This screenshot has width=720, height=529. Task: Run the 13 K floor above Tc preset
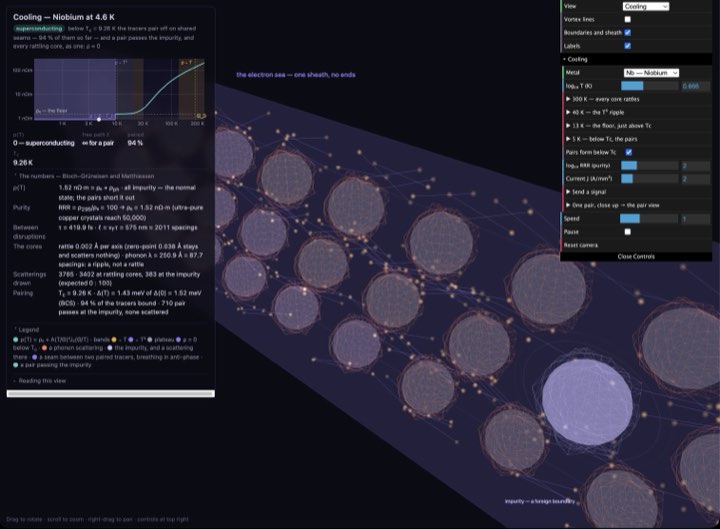636,126
